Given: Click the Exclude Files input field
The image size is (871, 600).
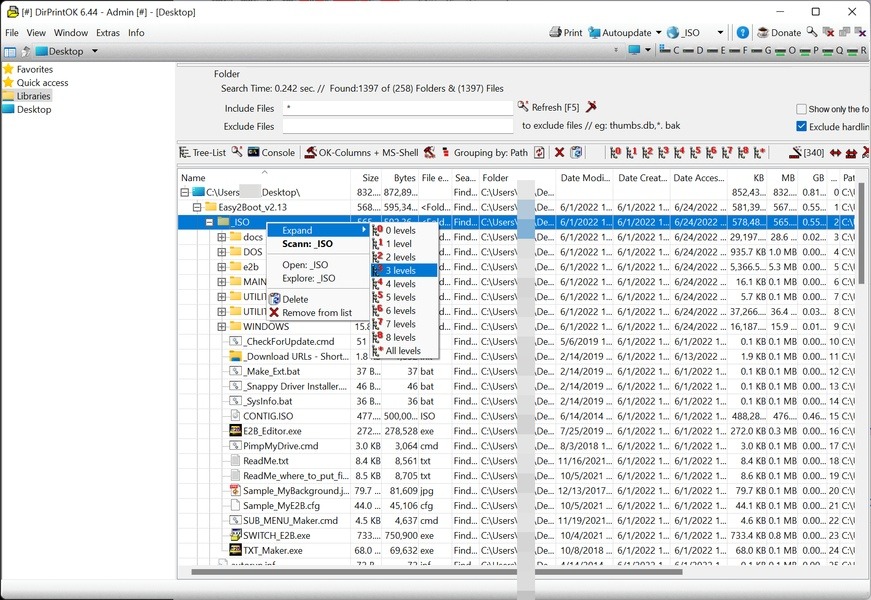Looking at the screenshot, I should coord(398,127).
